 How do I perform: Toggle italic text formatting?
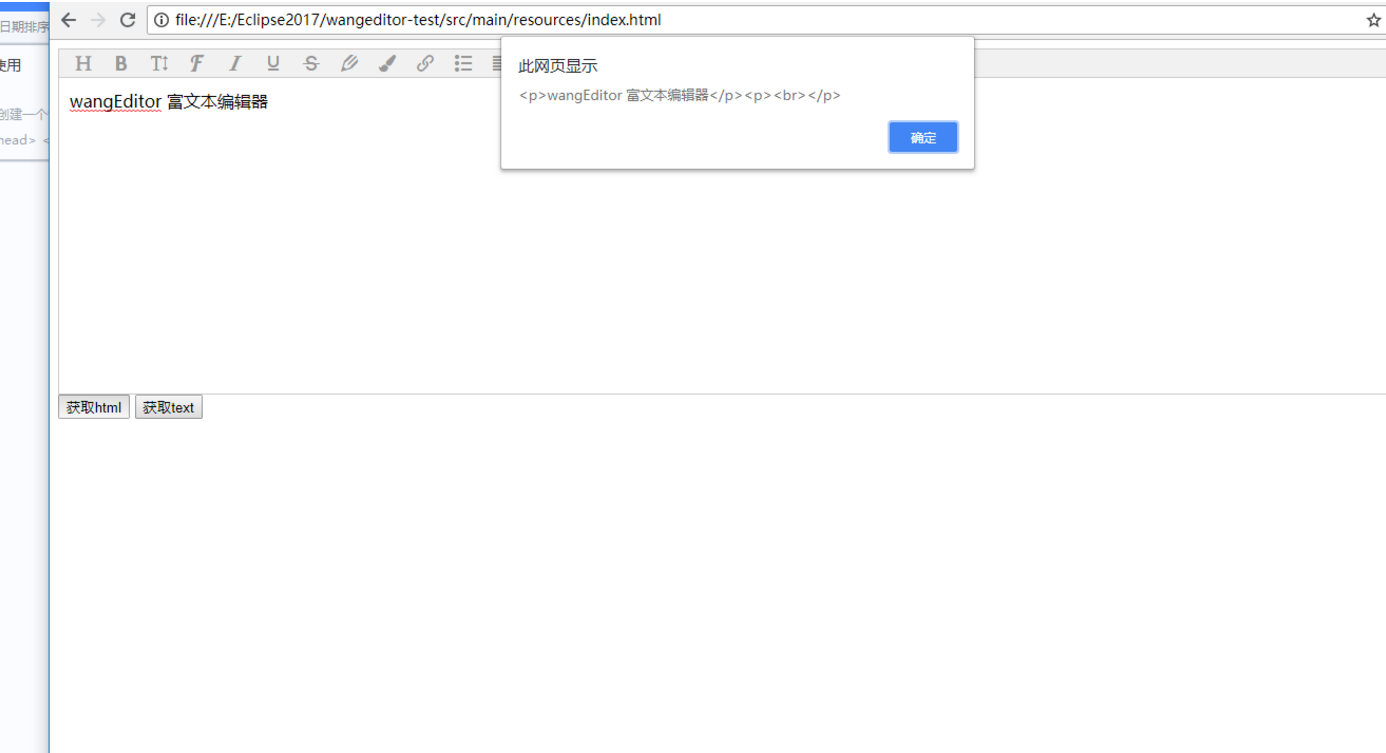pos(235,63)
